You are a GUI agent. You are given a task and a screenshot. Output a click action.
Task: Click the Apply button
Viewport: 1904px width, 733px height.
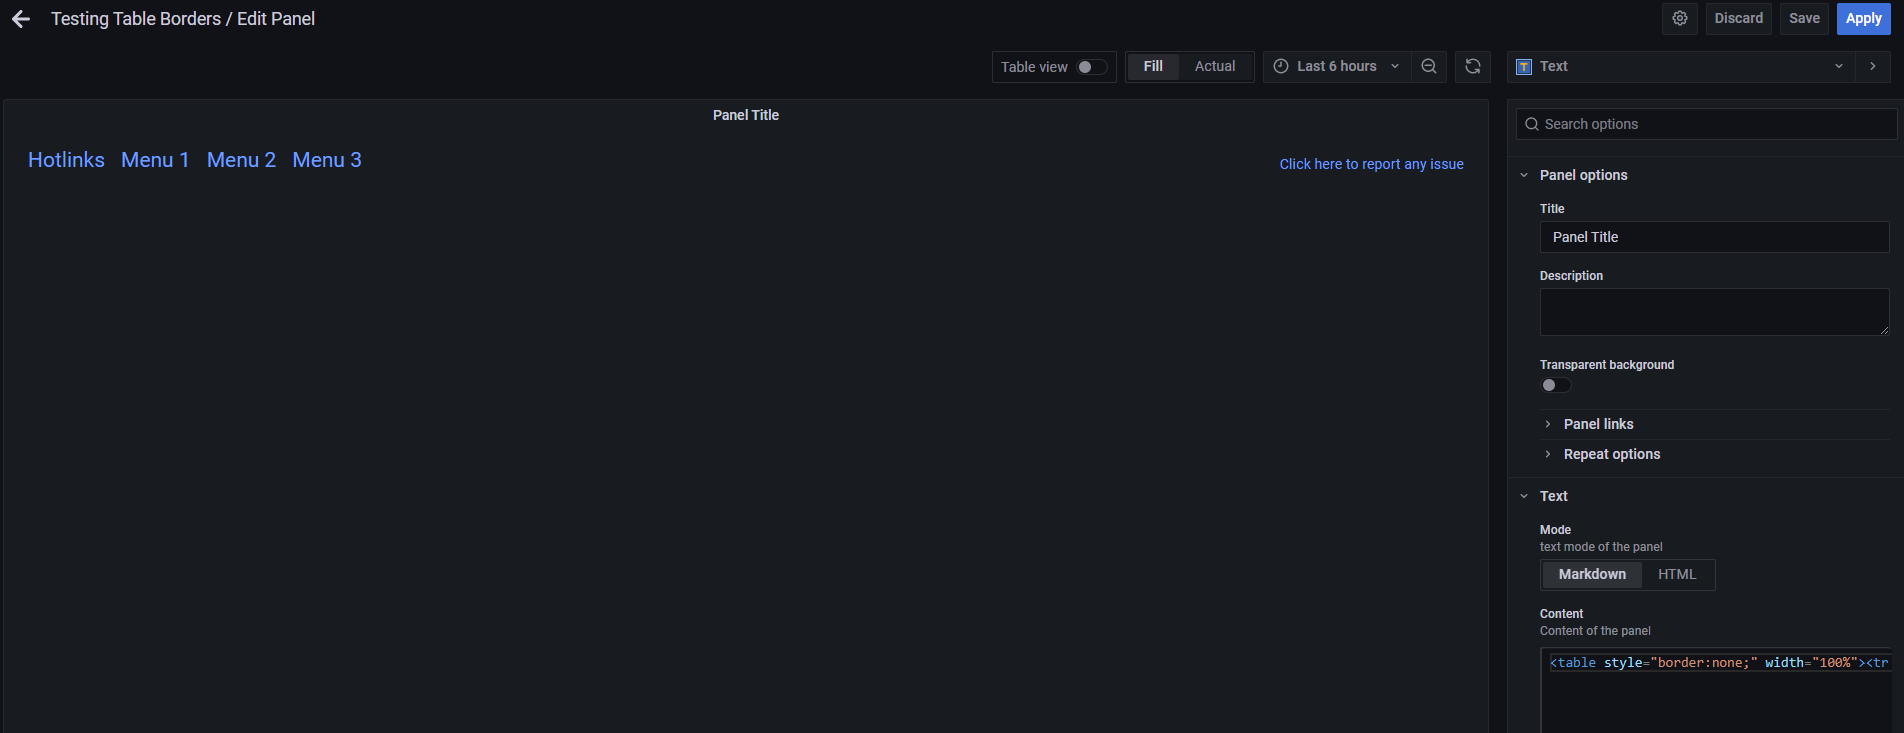tap(1863, 18)
